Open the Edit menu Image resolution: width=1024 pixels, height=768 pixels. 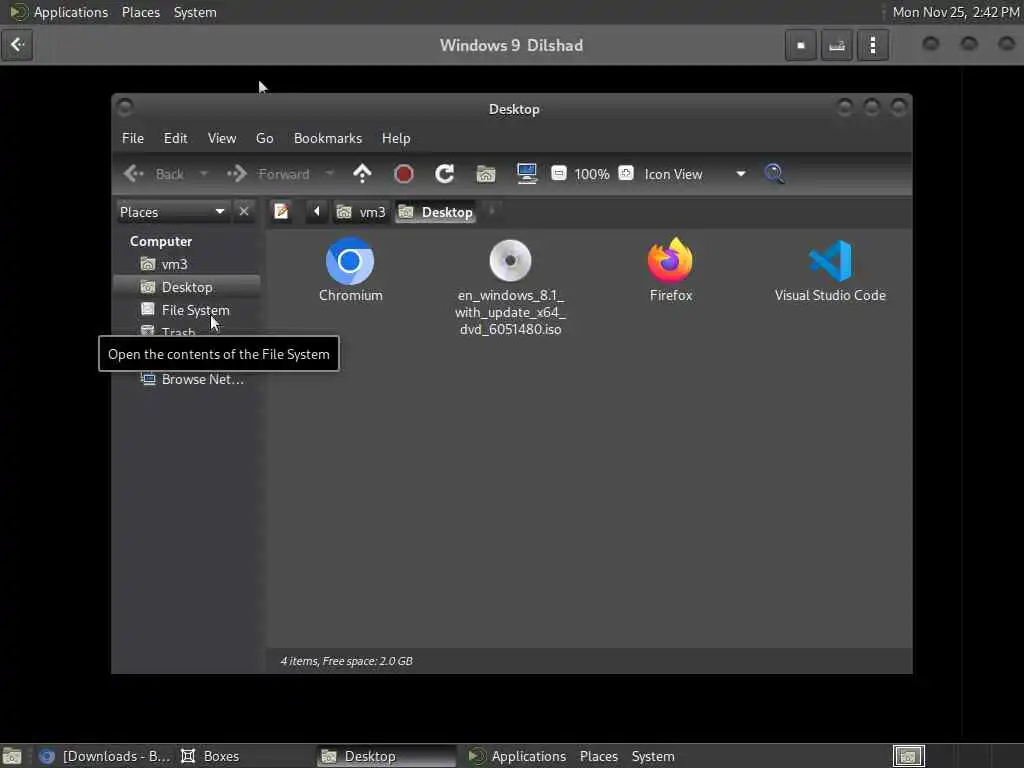(175, 138)
